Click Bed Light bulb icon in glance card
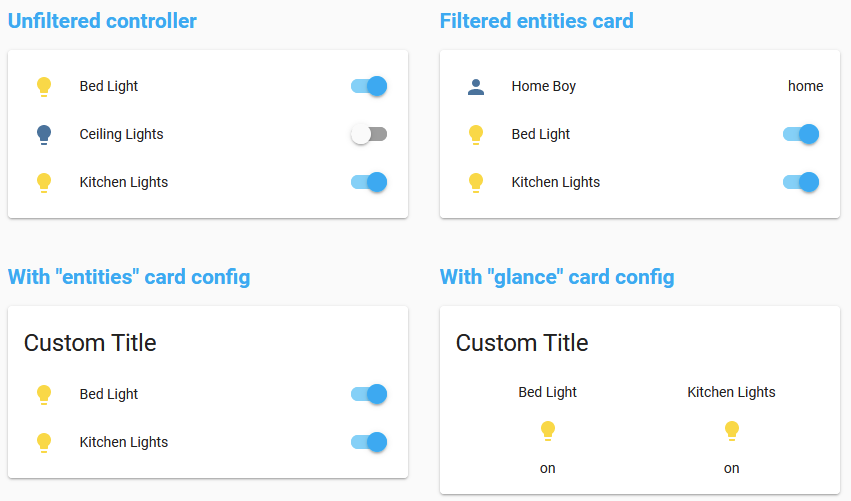The height and width of the screenshot is (501, 851). click(x=548, y=431)
